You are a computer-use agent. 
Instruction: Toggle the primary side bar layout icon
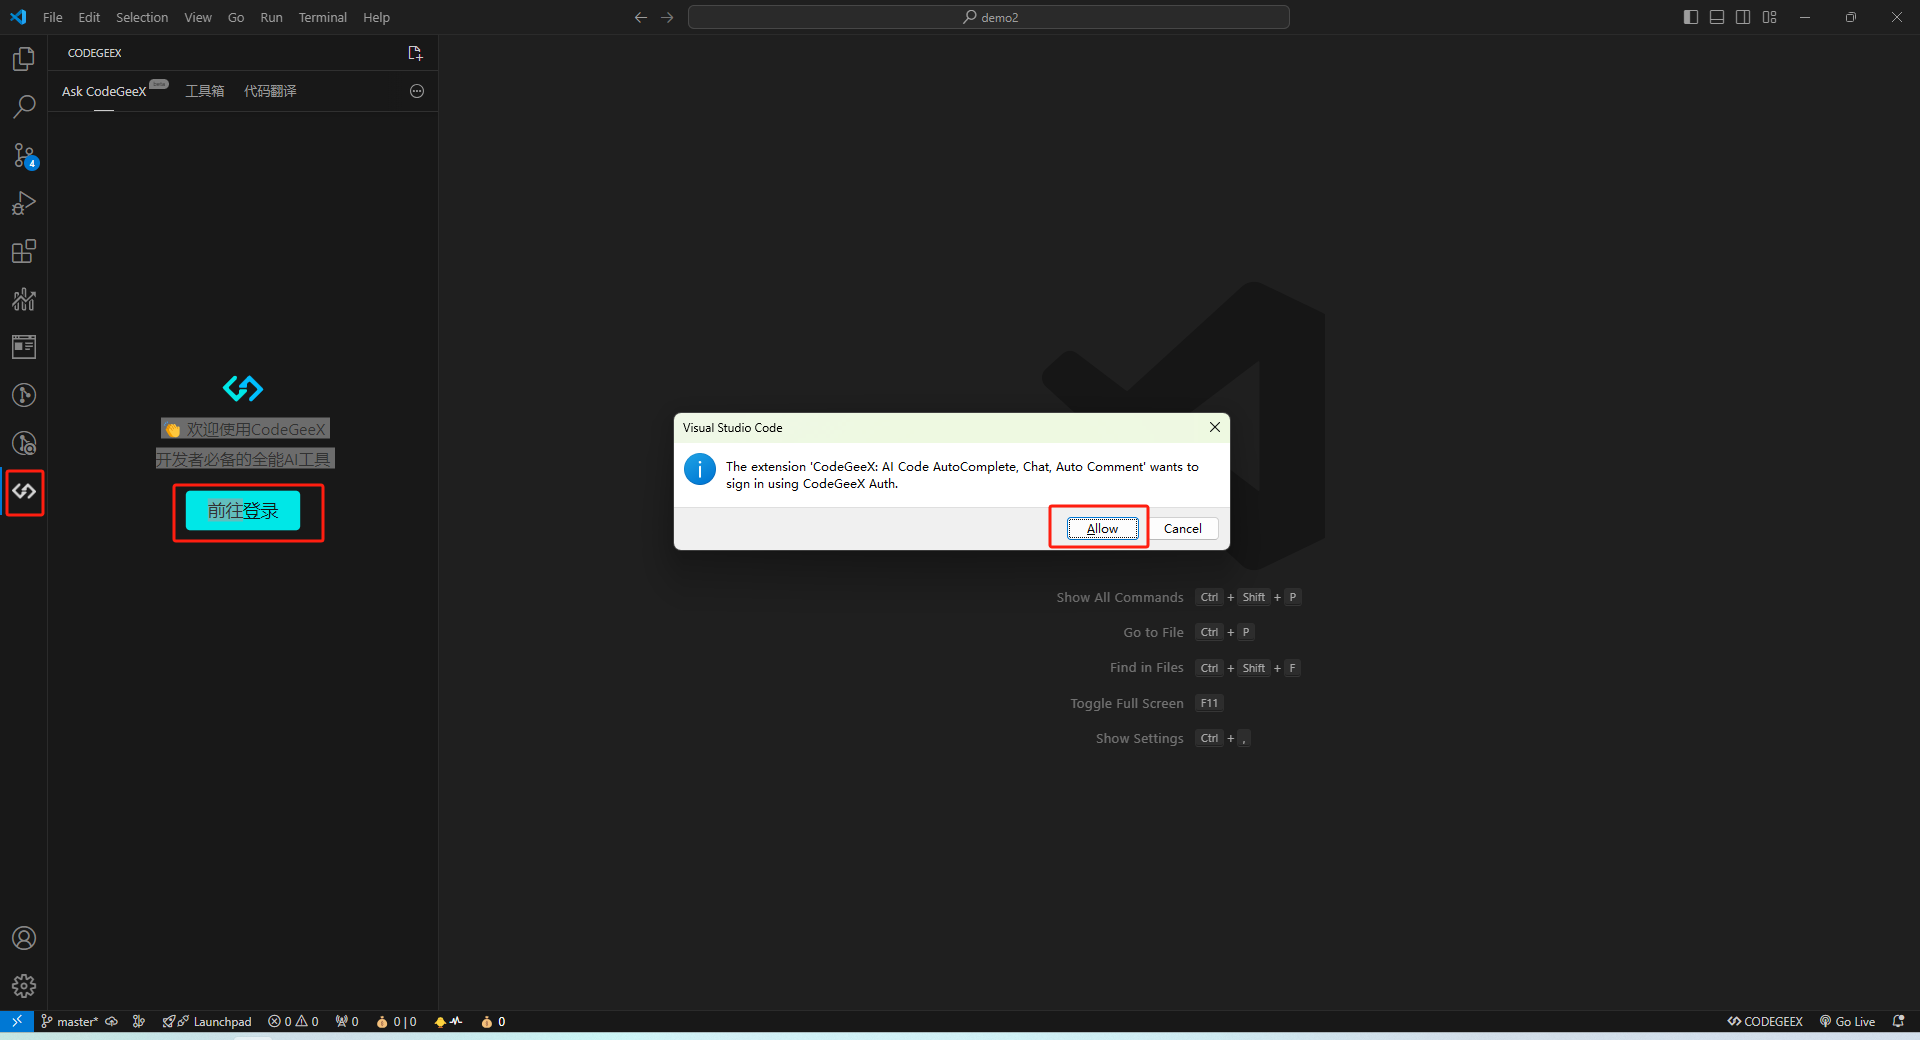(x=1691, y=17)
